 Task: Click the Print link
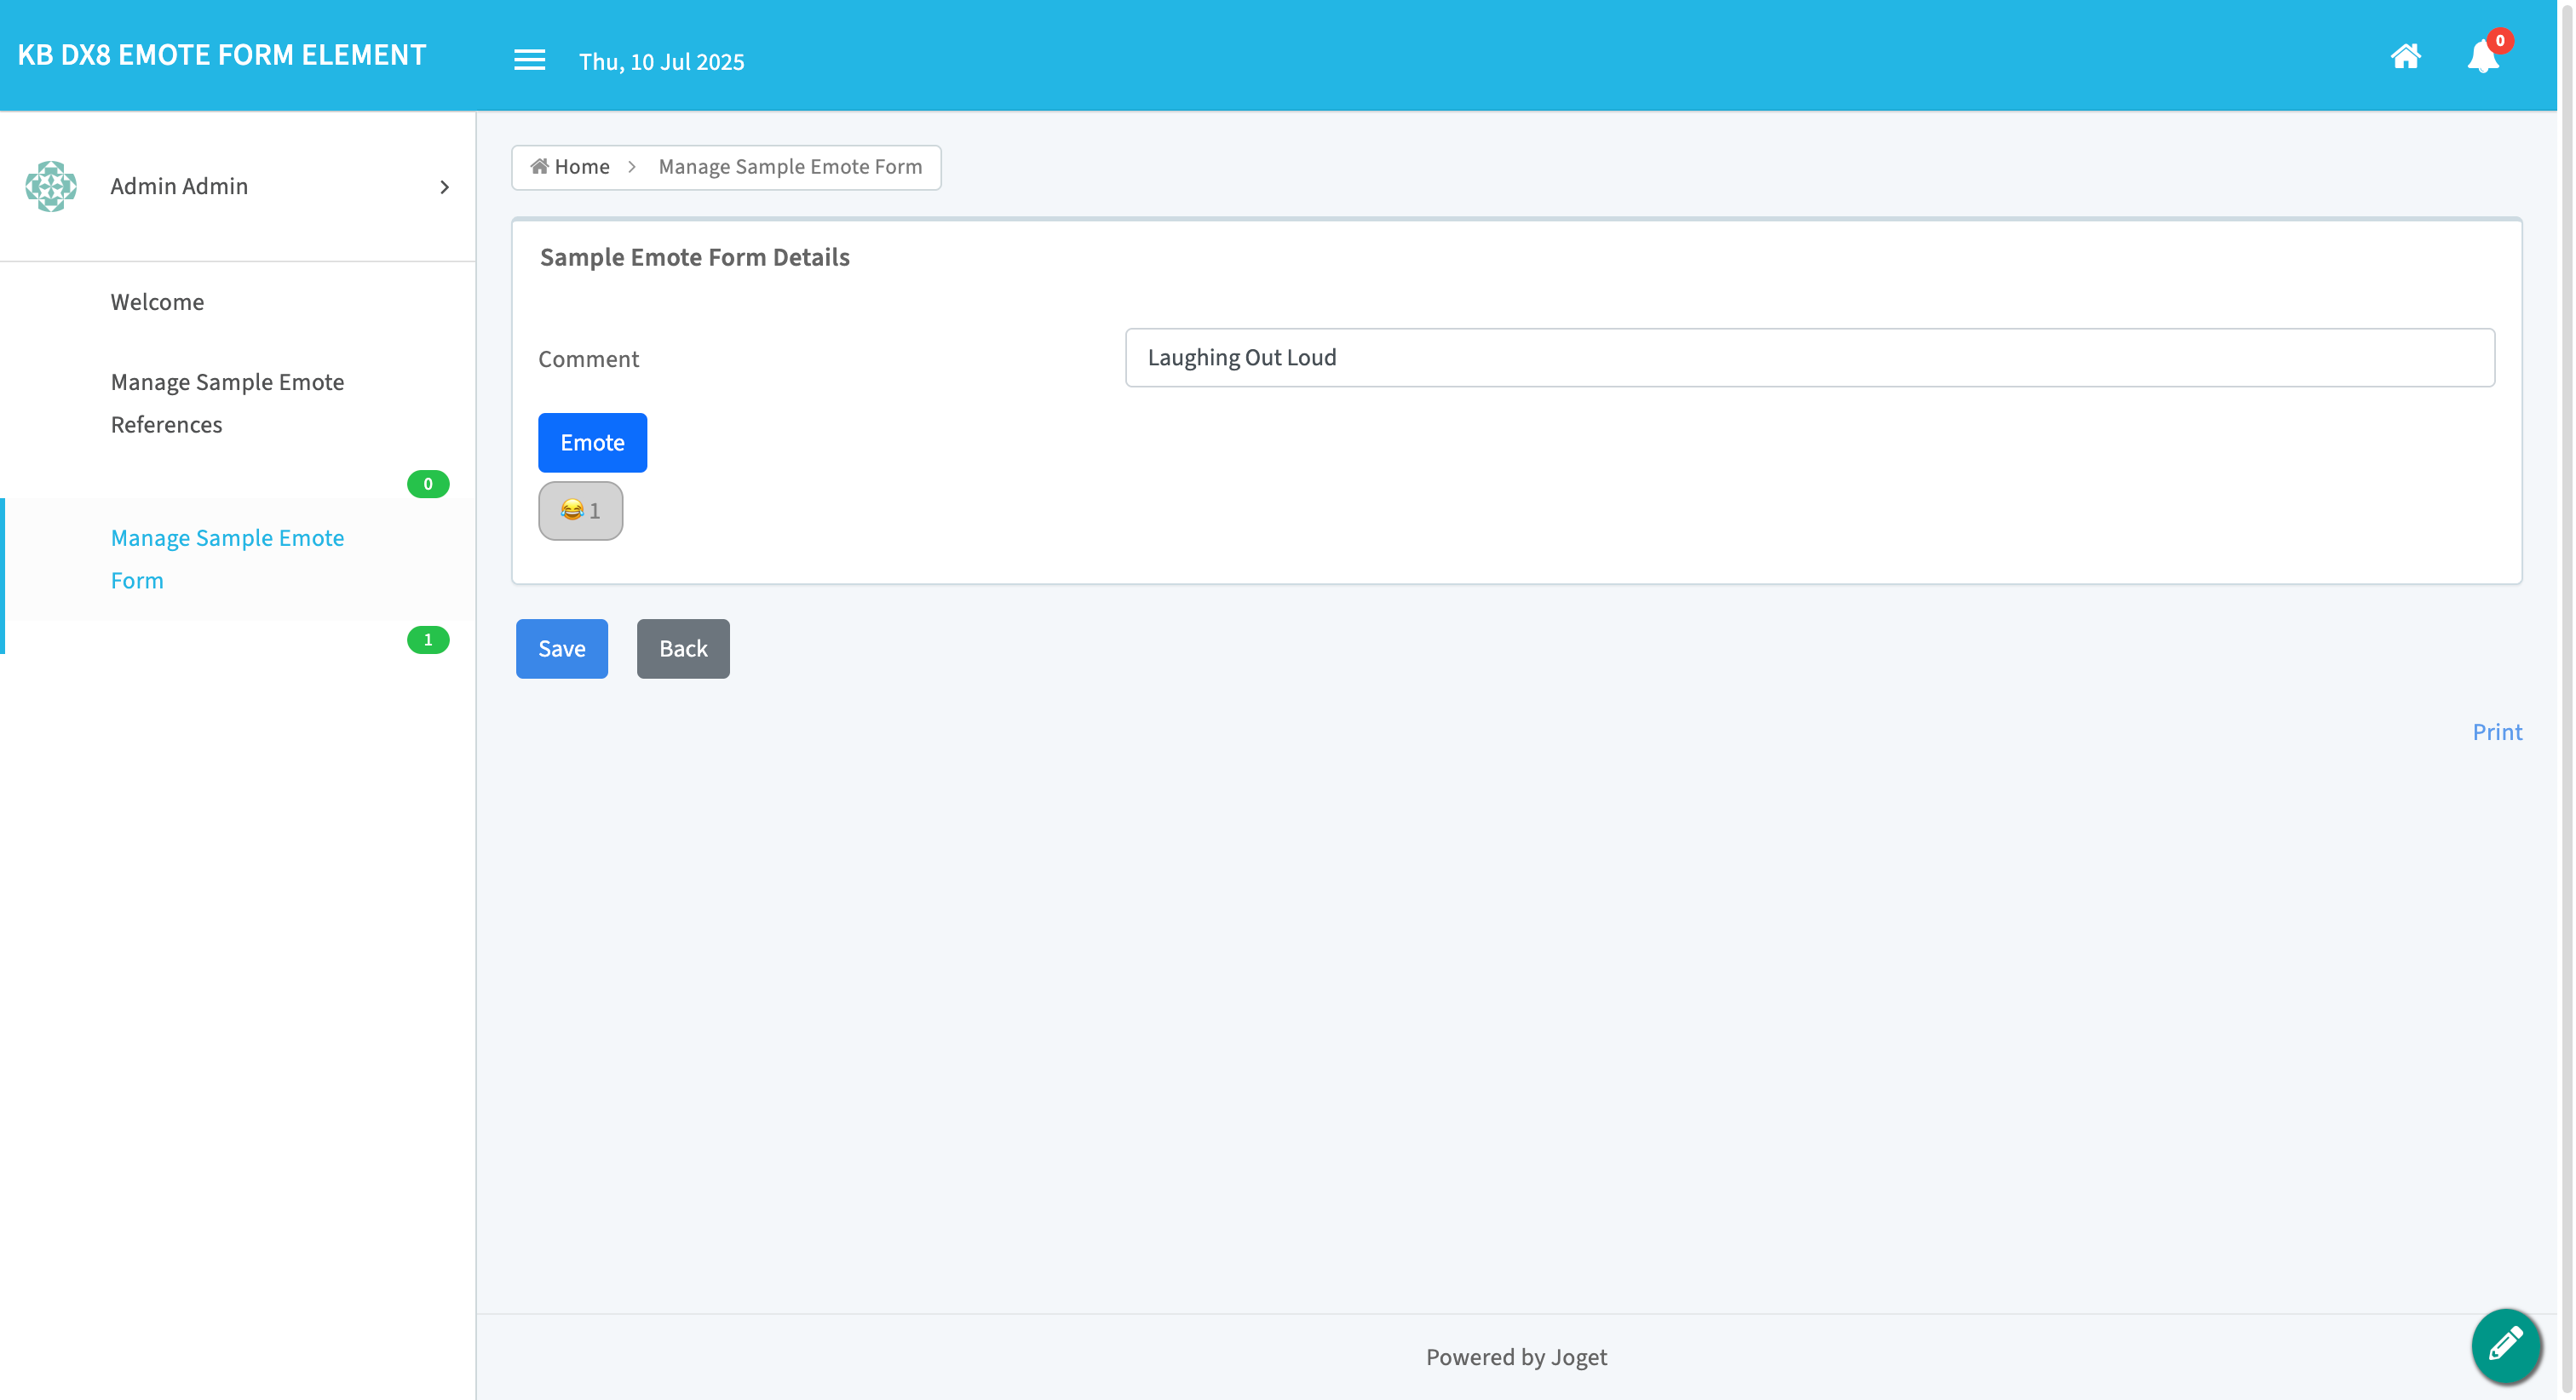(2497, 732)
